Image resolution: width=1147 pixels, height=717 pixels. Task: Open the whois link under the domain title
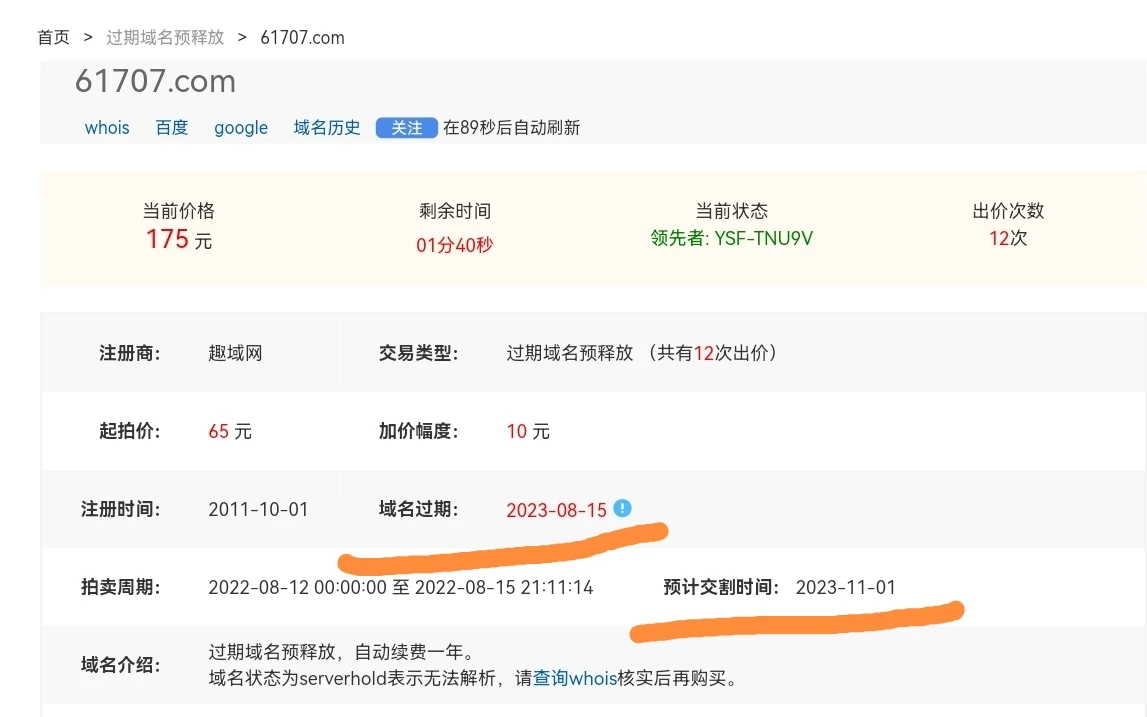[x=107, y=128]
